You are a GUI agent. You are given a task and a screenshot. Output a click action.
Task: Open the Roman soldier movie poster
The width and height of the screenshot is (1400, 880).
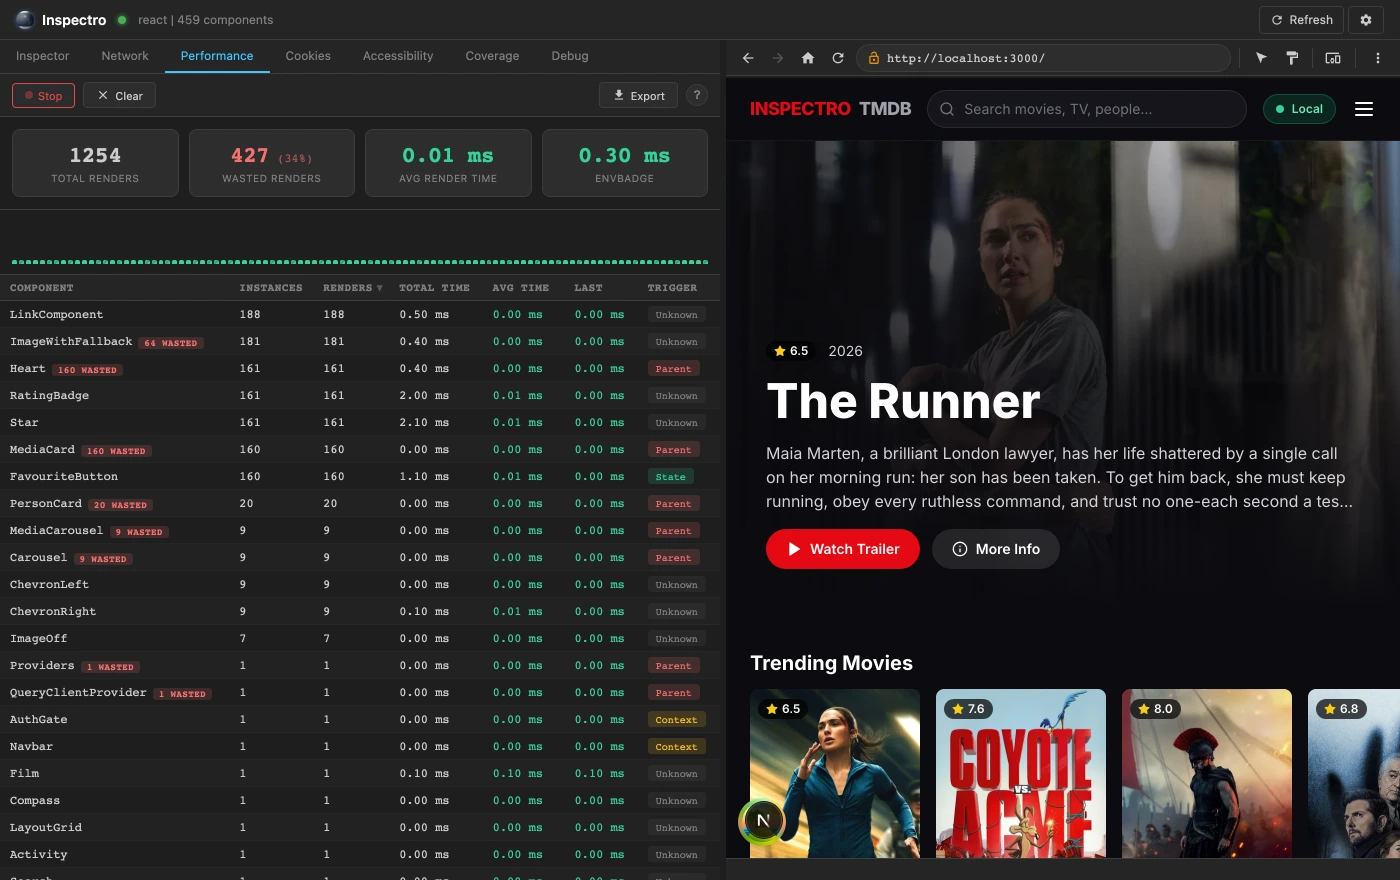[1207, 773]
